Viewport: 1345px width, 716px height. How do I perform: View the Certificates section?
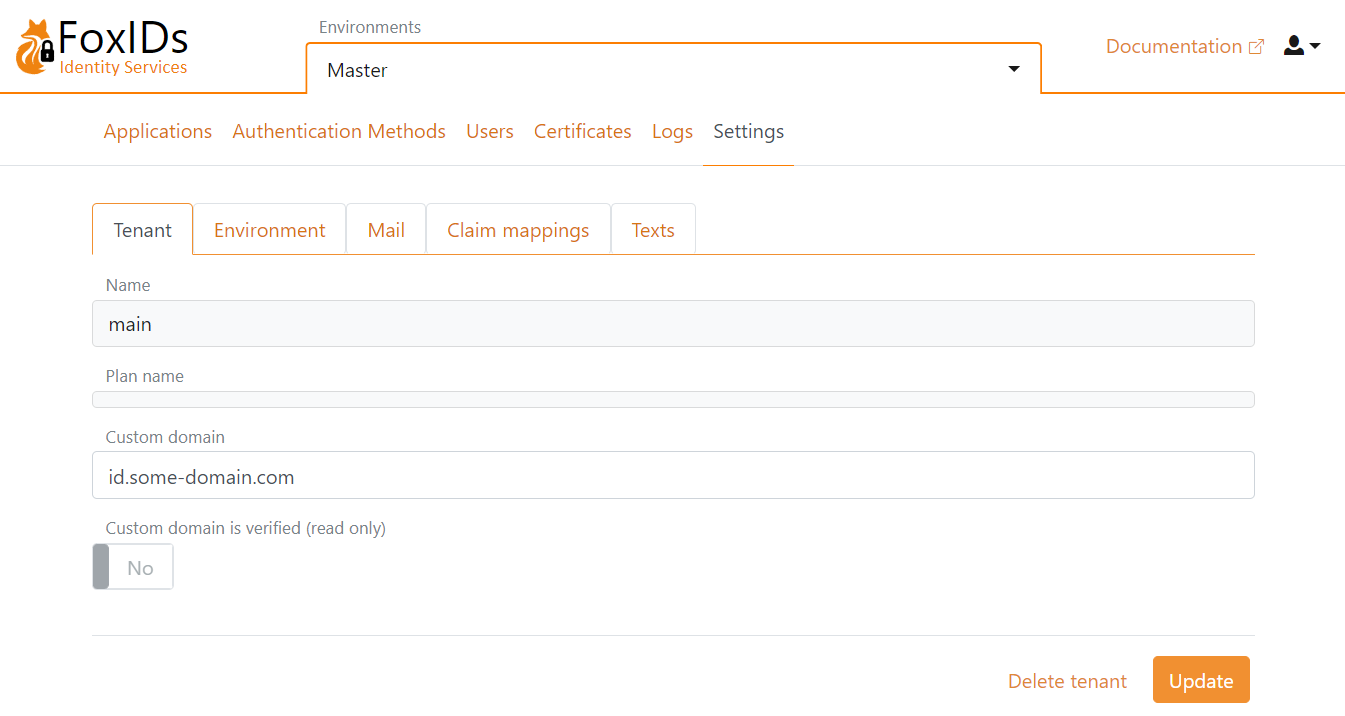[x=582, y=131]
